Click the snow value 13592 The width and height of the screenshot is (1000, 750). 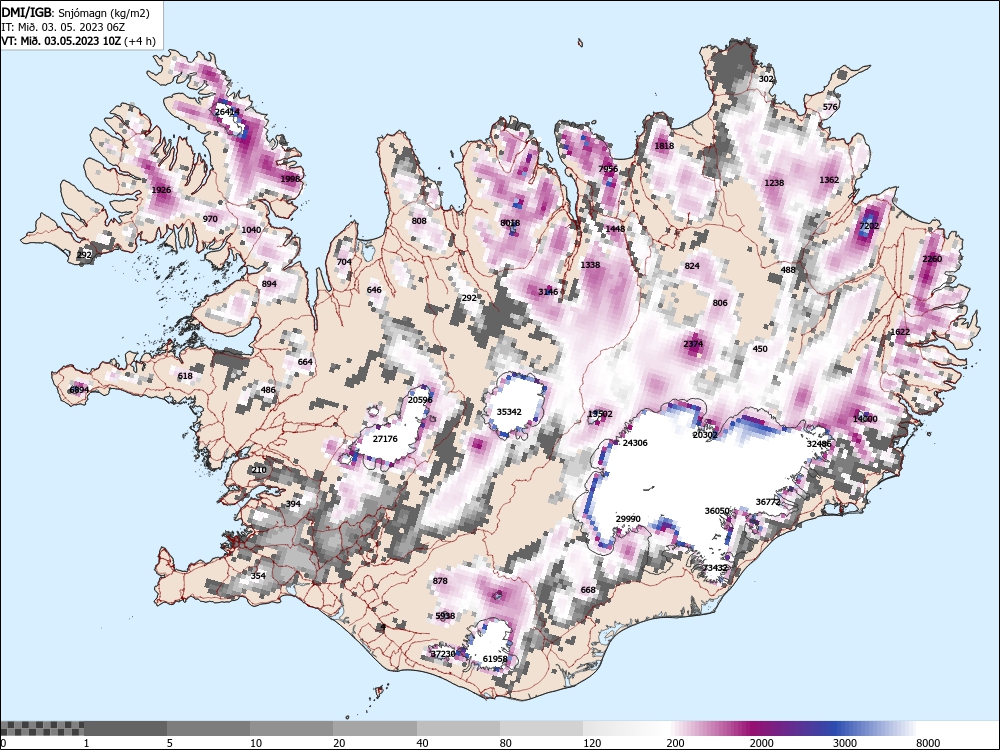(x=600, y=414)
